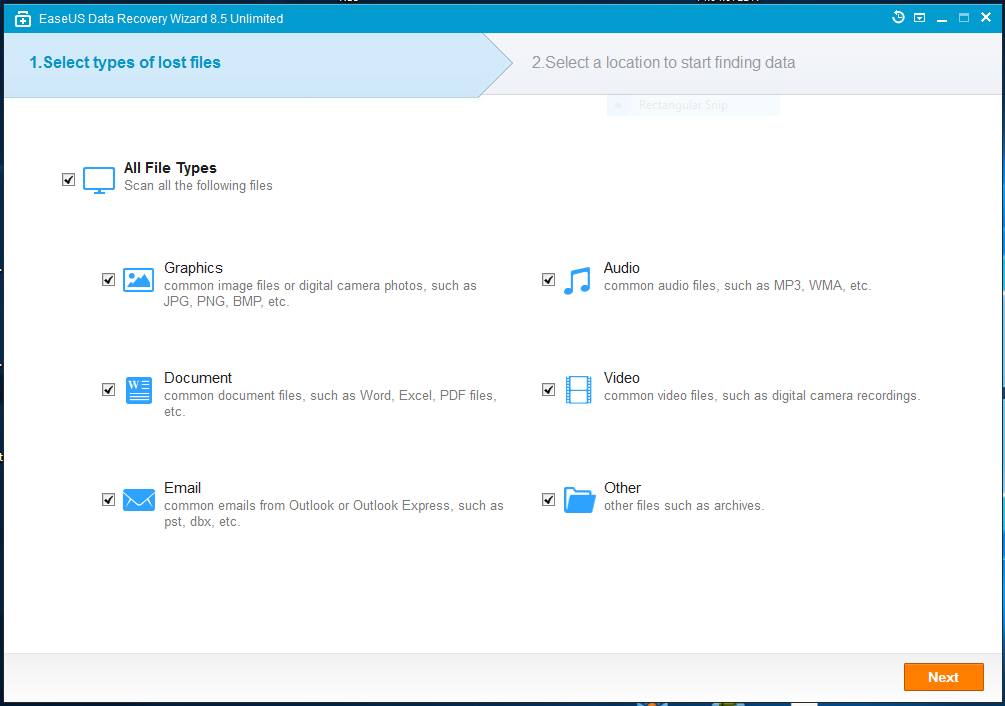Click the 'common emails from Outlook' description
The height and width of the screenshot is (706, 1005).
coord(334,513)
